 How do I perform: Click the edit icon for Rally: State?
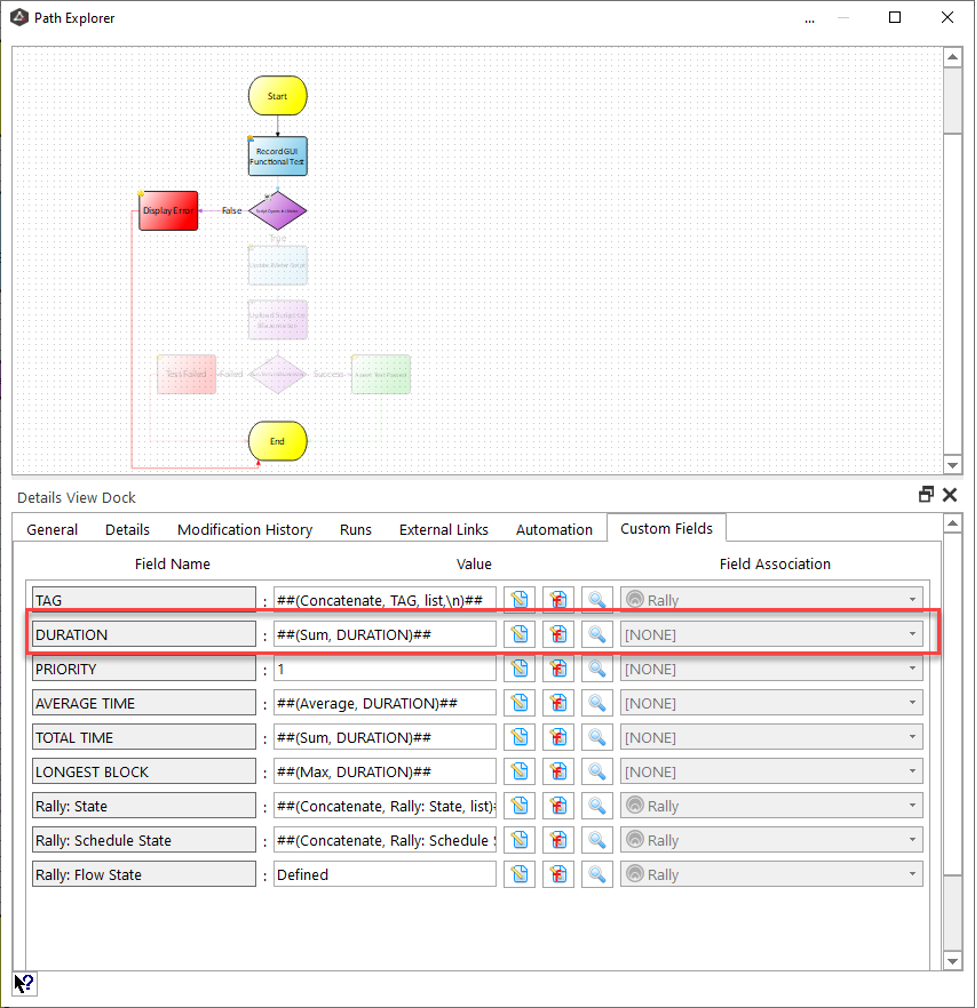pos(519,806)
